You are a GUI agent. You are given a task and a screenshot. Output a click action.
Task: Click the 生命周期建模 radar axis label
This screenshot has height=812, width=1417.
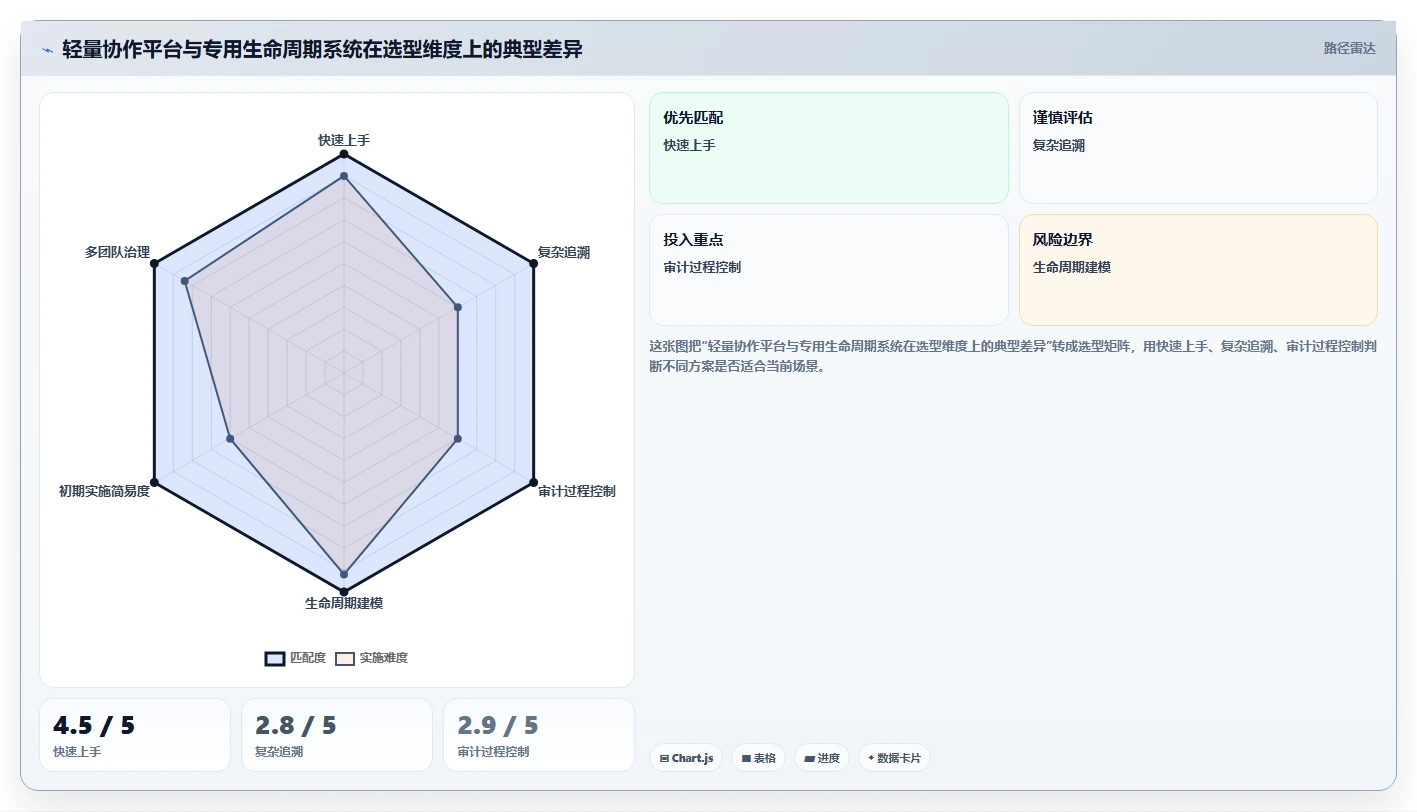tap(344, 603)
